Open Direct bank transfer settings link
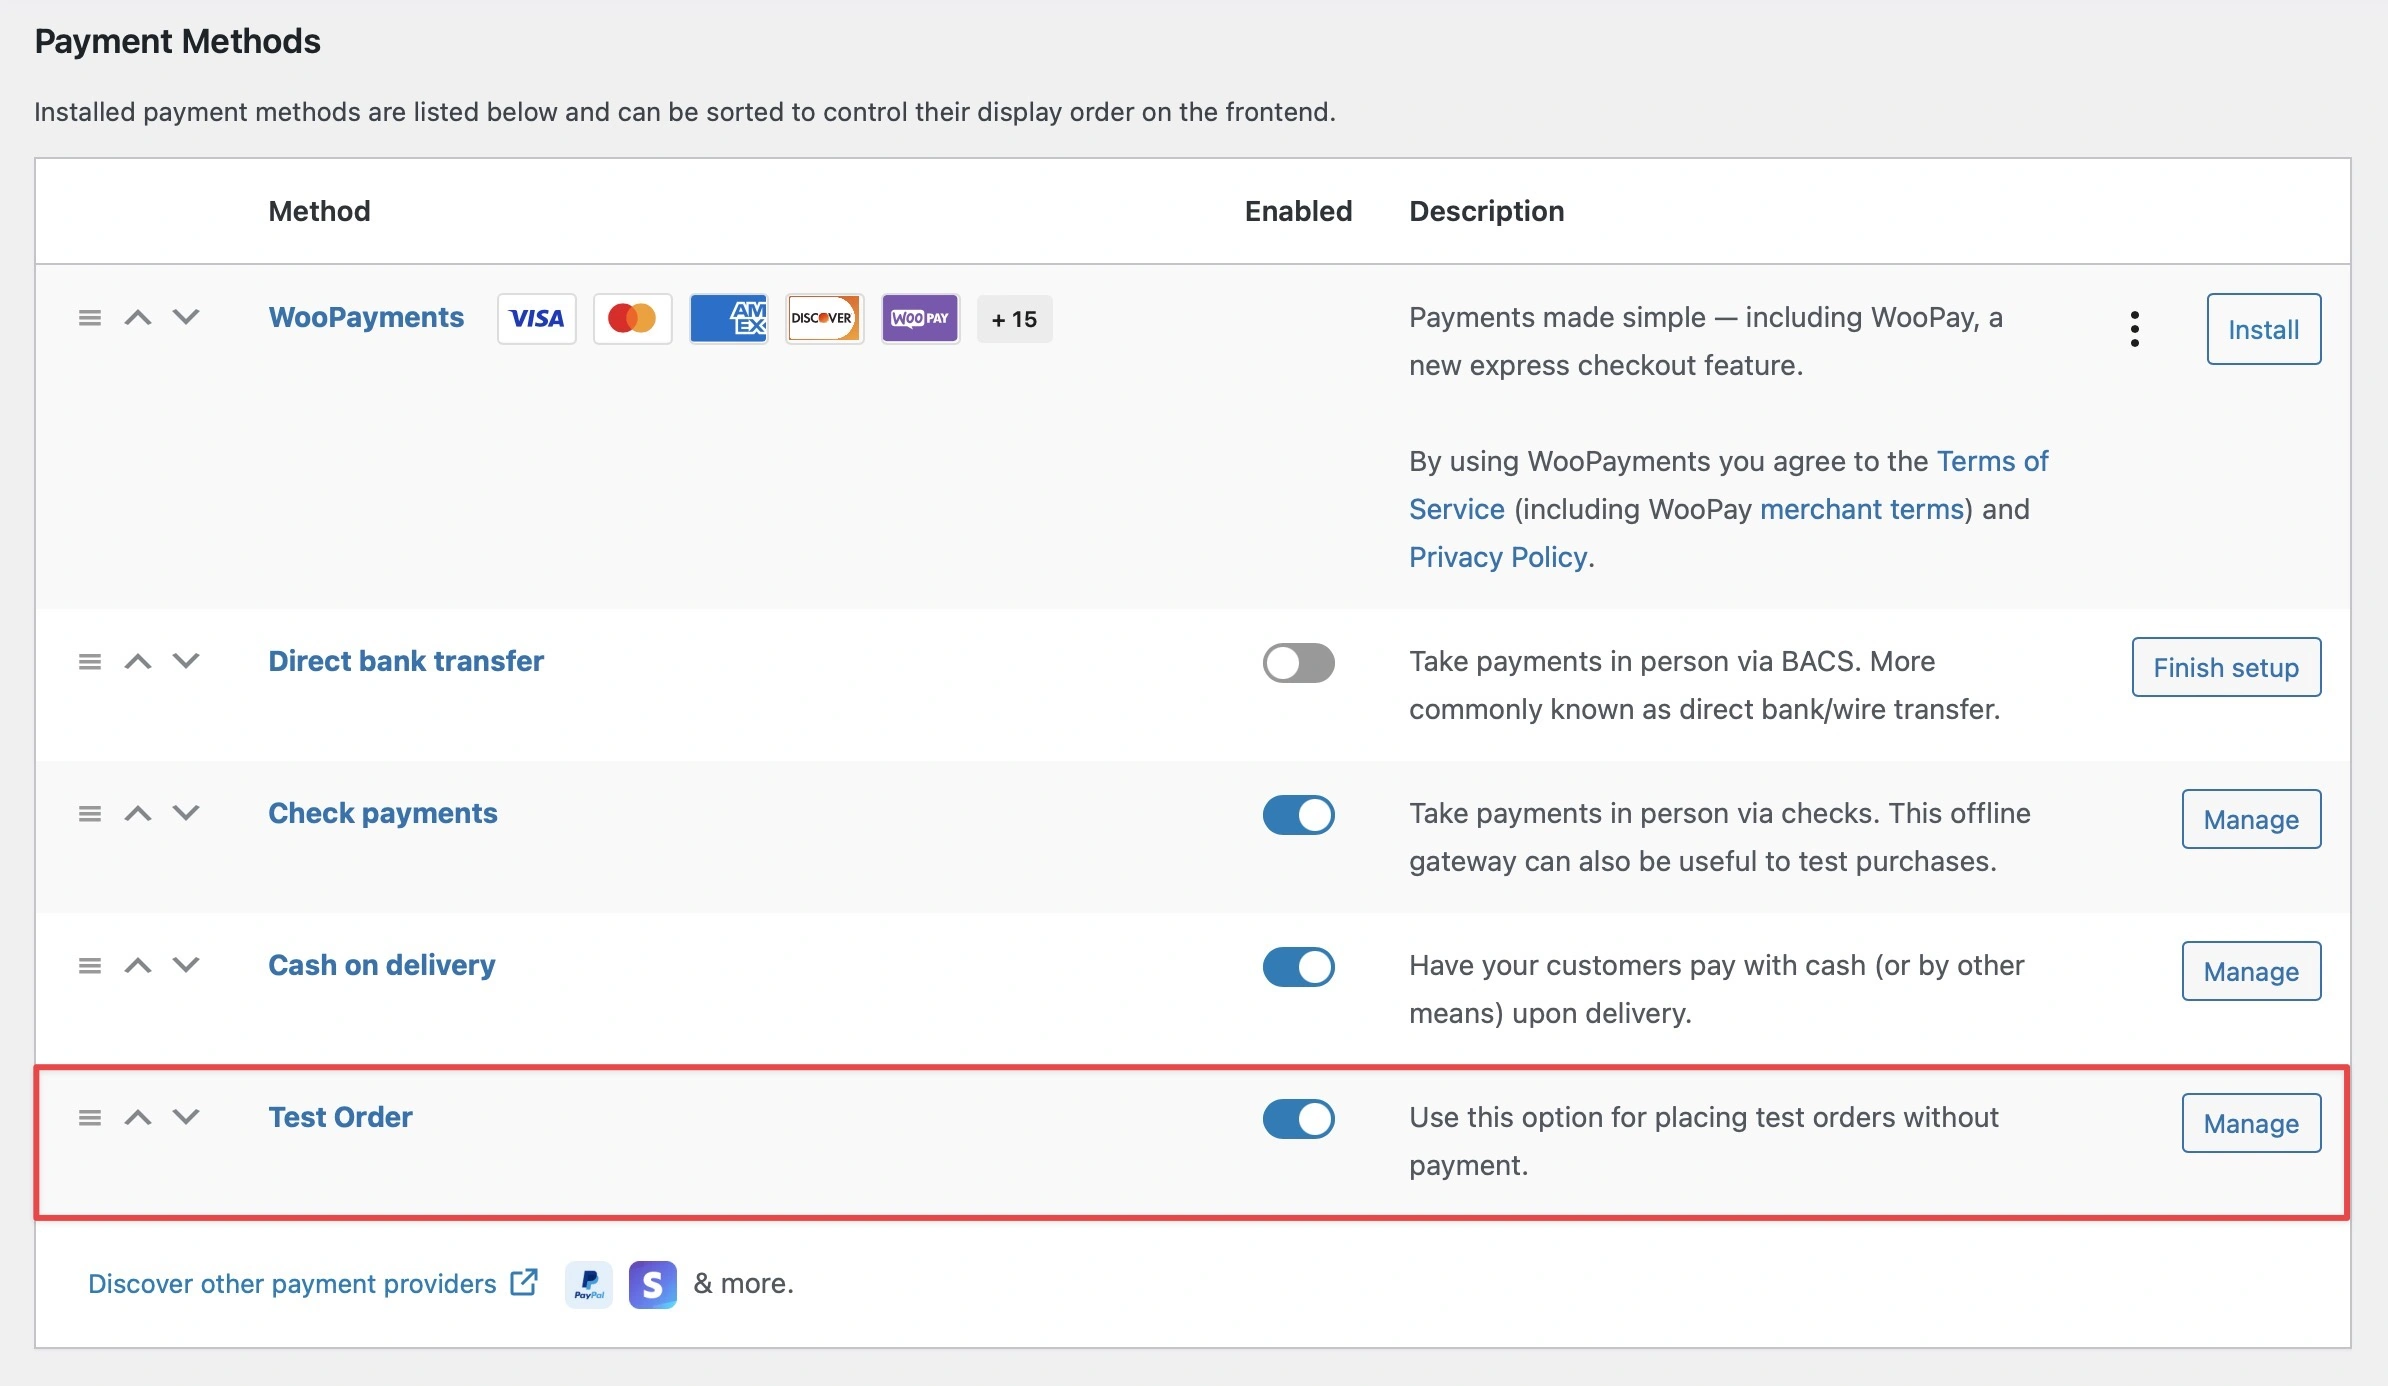2388x1386 pixels. [406, 661]
